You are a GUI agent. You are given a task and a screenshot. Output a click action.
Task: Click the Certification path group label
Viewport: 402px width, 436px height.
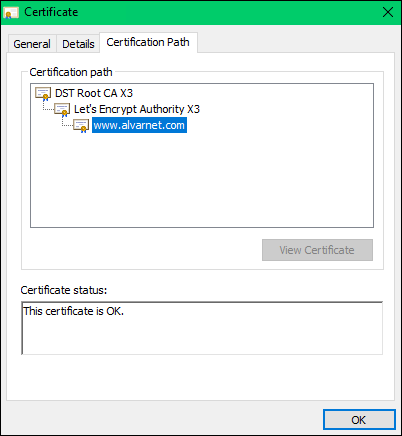tap(71, 72)
